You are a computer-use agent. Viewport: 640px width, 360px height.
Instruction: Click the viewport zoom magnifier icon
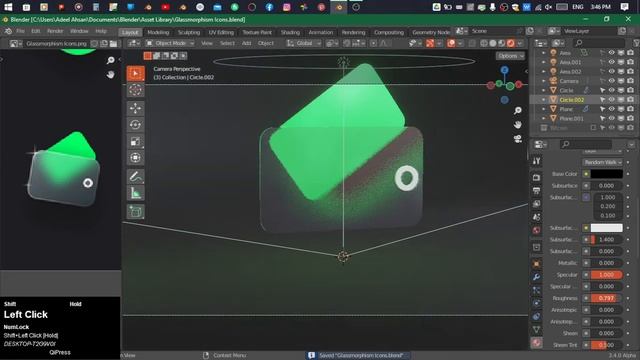point(518,111)
